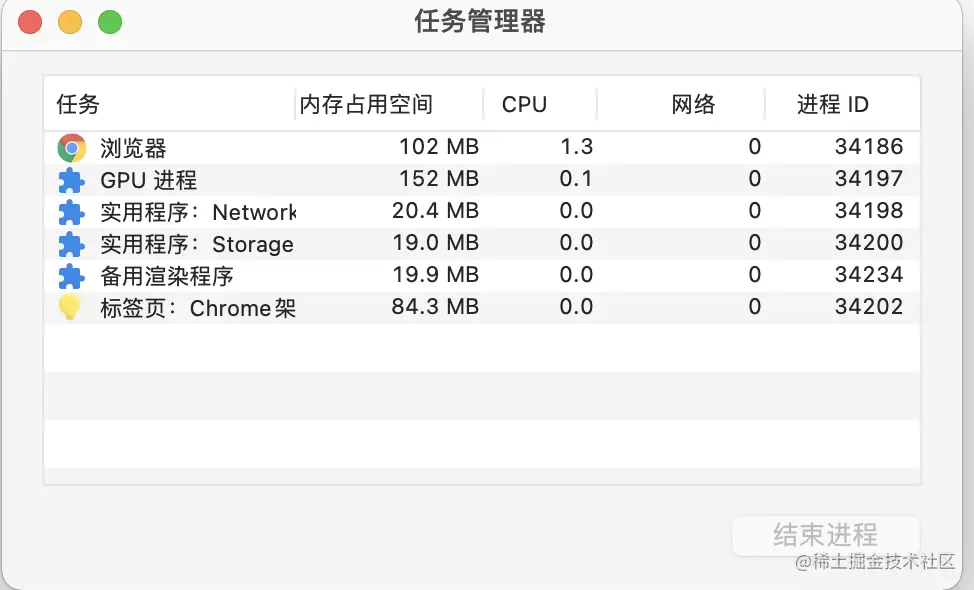Sort by the 内存占用空间 column header
974x590 pixels.
(365, 103)
